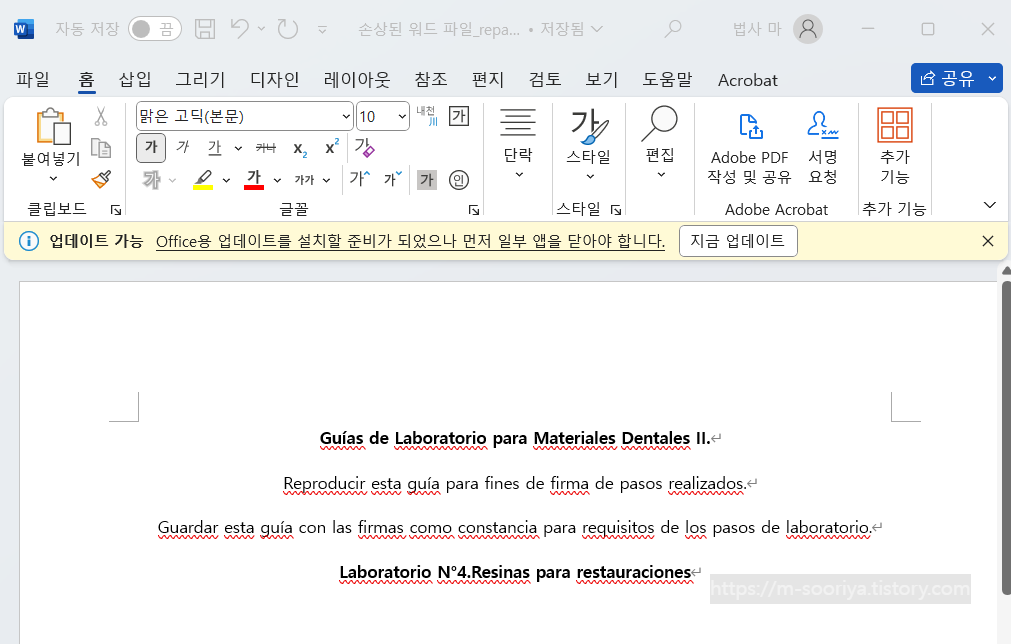Toggle AutoSave switch (자동 저장)
Image resolution: width=1011 pixels, height=644 pixels.
point(155,29)
